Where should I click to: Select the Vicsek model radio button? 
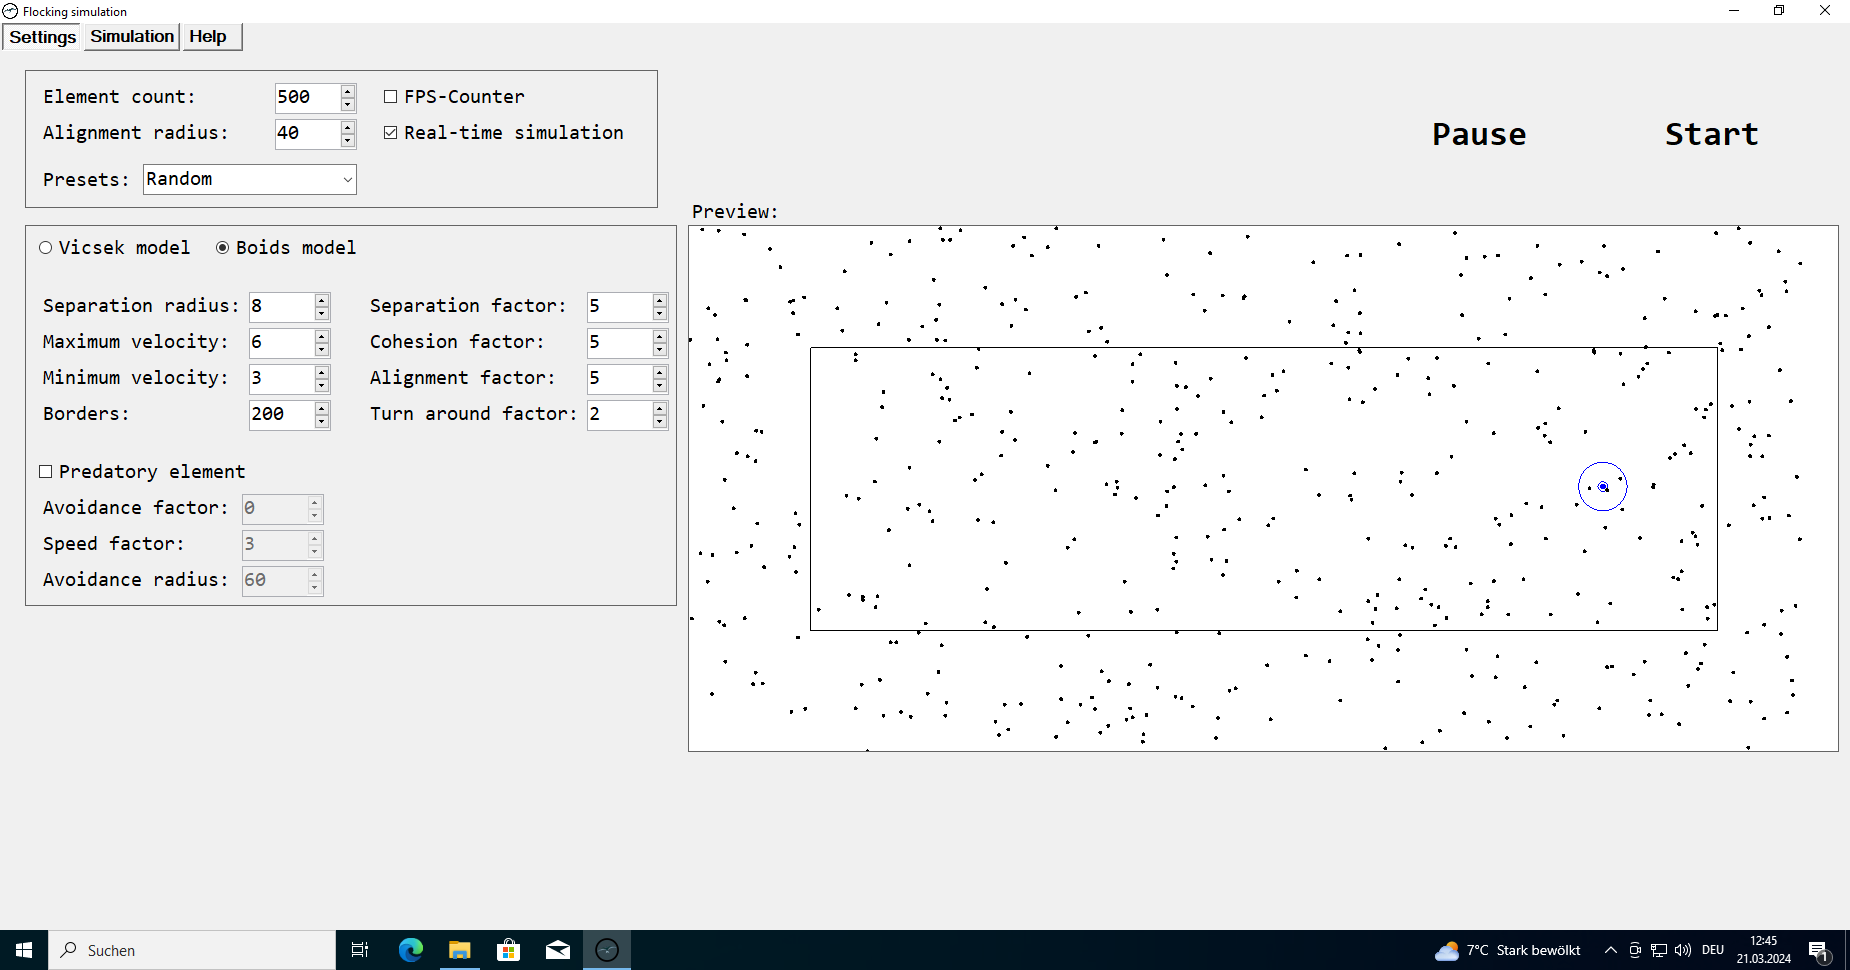[46, 248]
